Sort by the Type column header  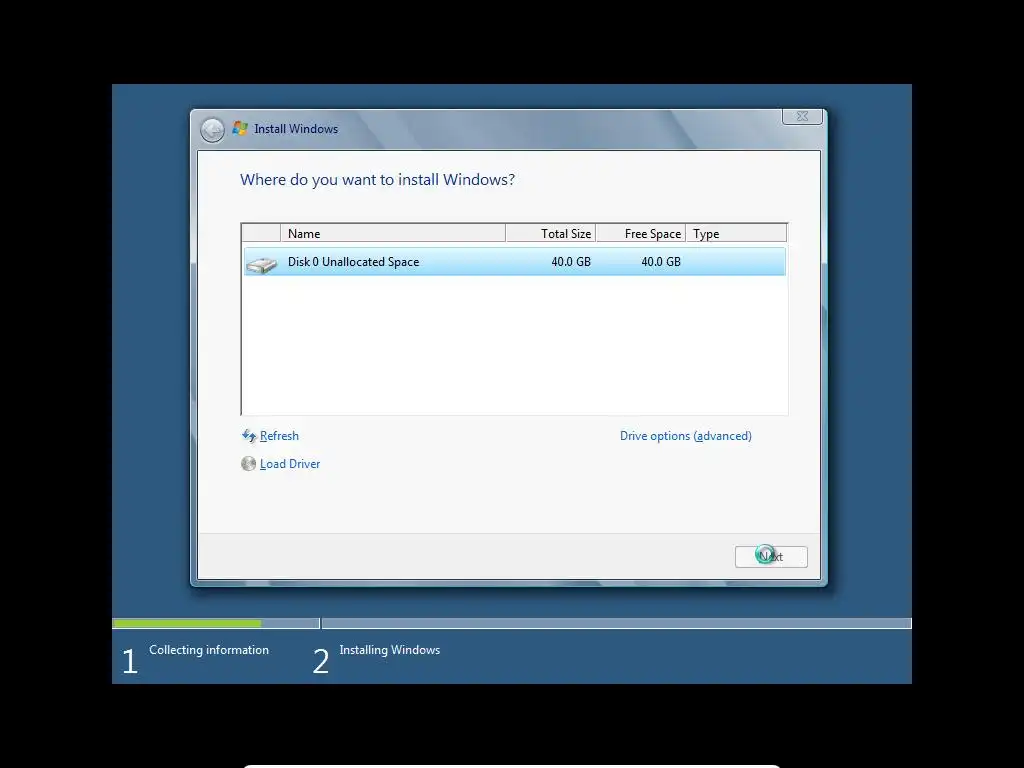[736, 233]
